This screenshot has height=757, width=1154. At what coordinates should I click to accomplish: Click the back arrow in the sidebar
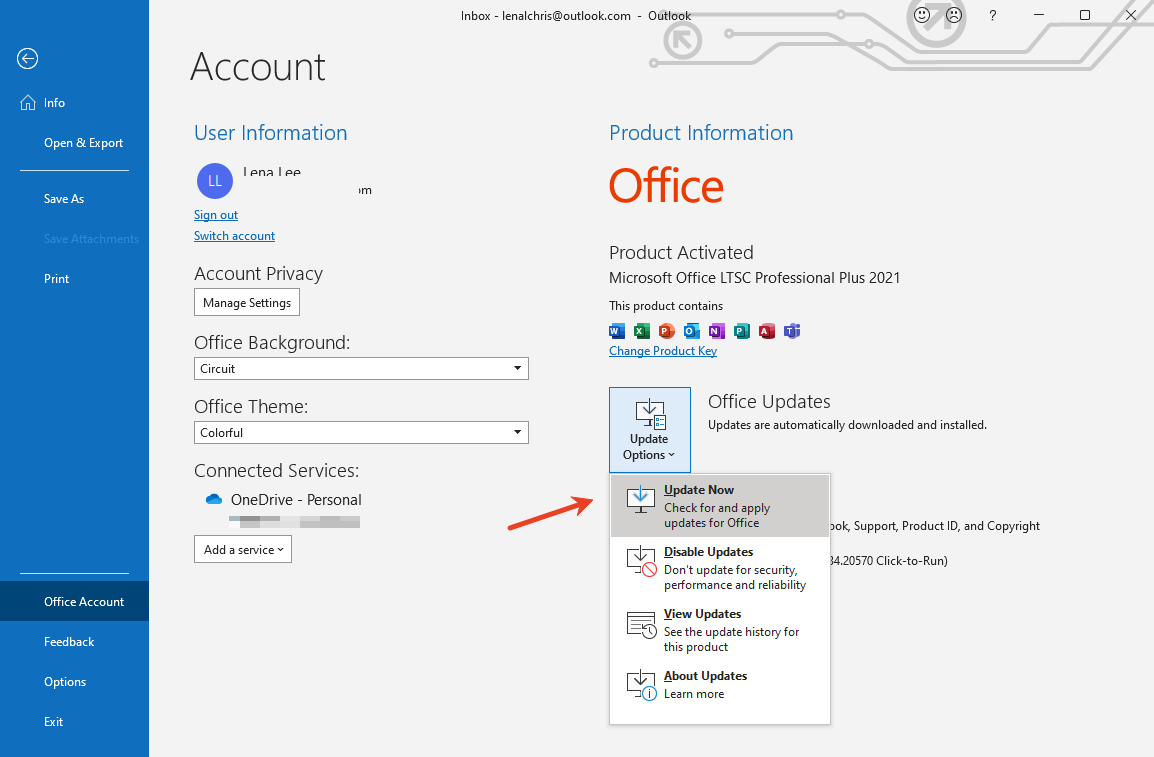click(27, 59)
